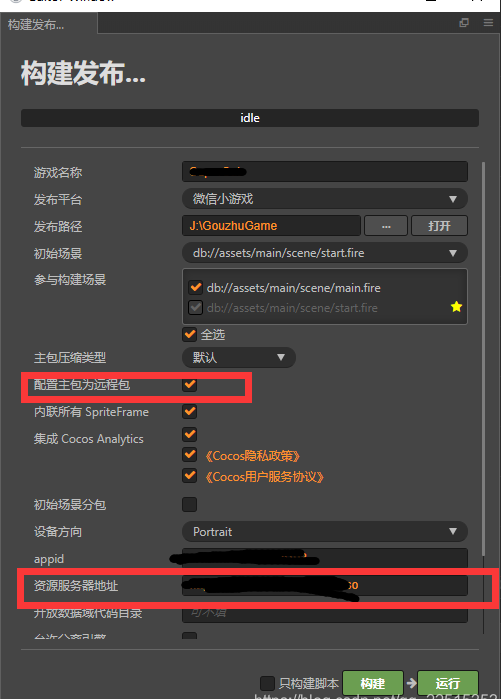Open the Cocos隐私政策 link
Screen dimensions: 501x699
(x=252, y=456)
